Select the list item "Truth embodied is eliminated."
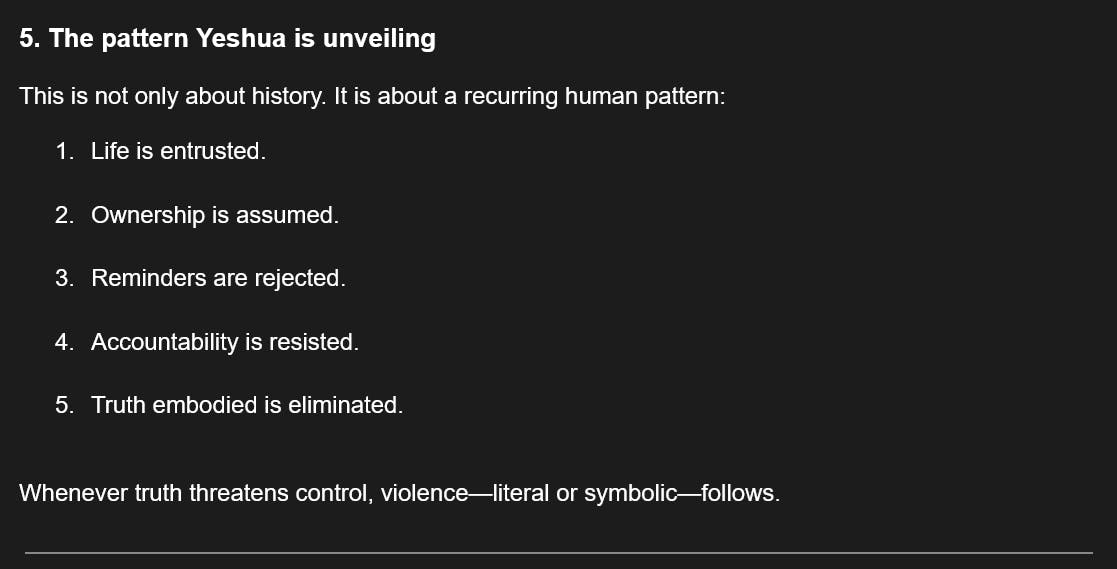This screenshot has width=1117, height=569. click(x=247, y=405)
